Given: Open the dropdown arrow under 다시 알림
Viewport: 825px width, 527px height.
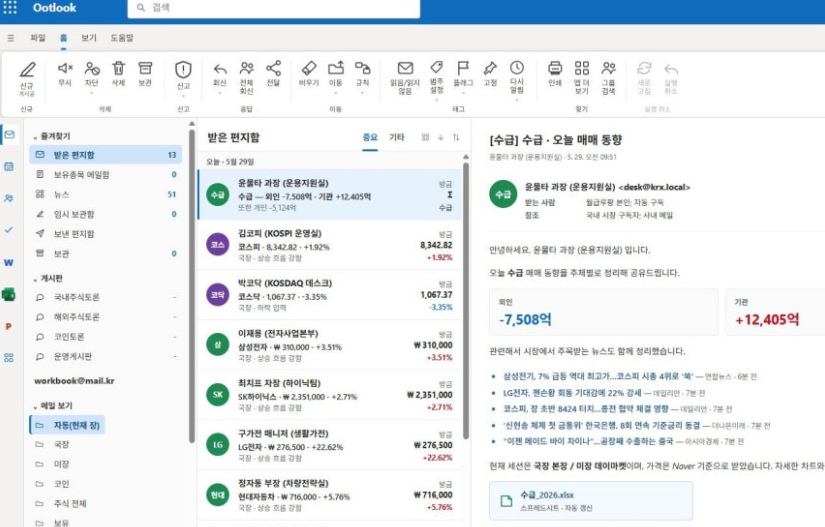Looking at the screenshot, I should coord(517,99).
